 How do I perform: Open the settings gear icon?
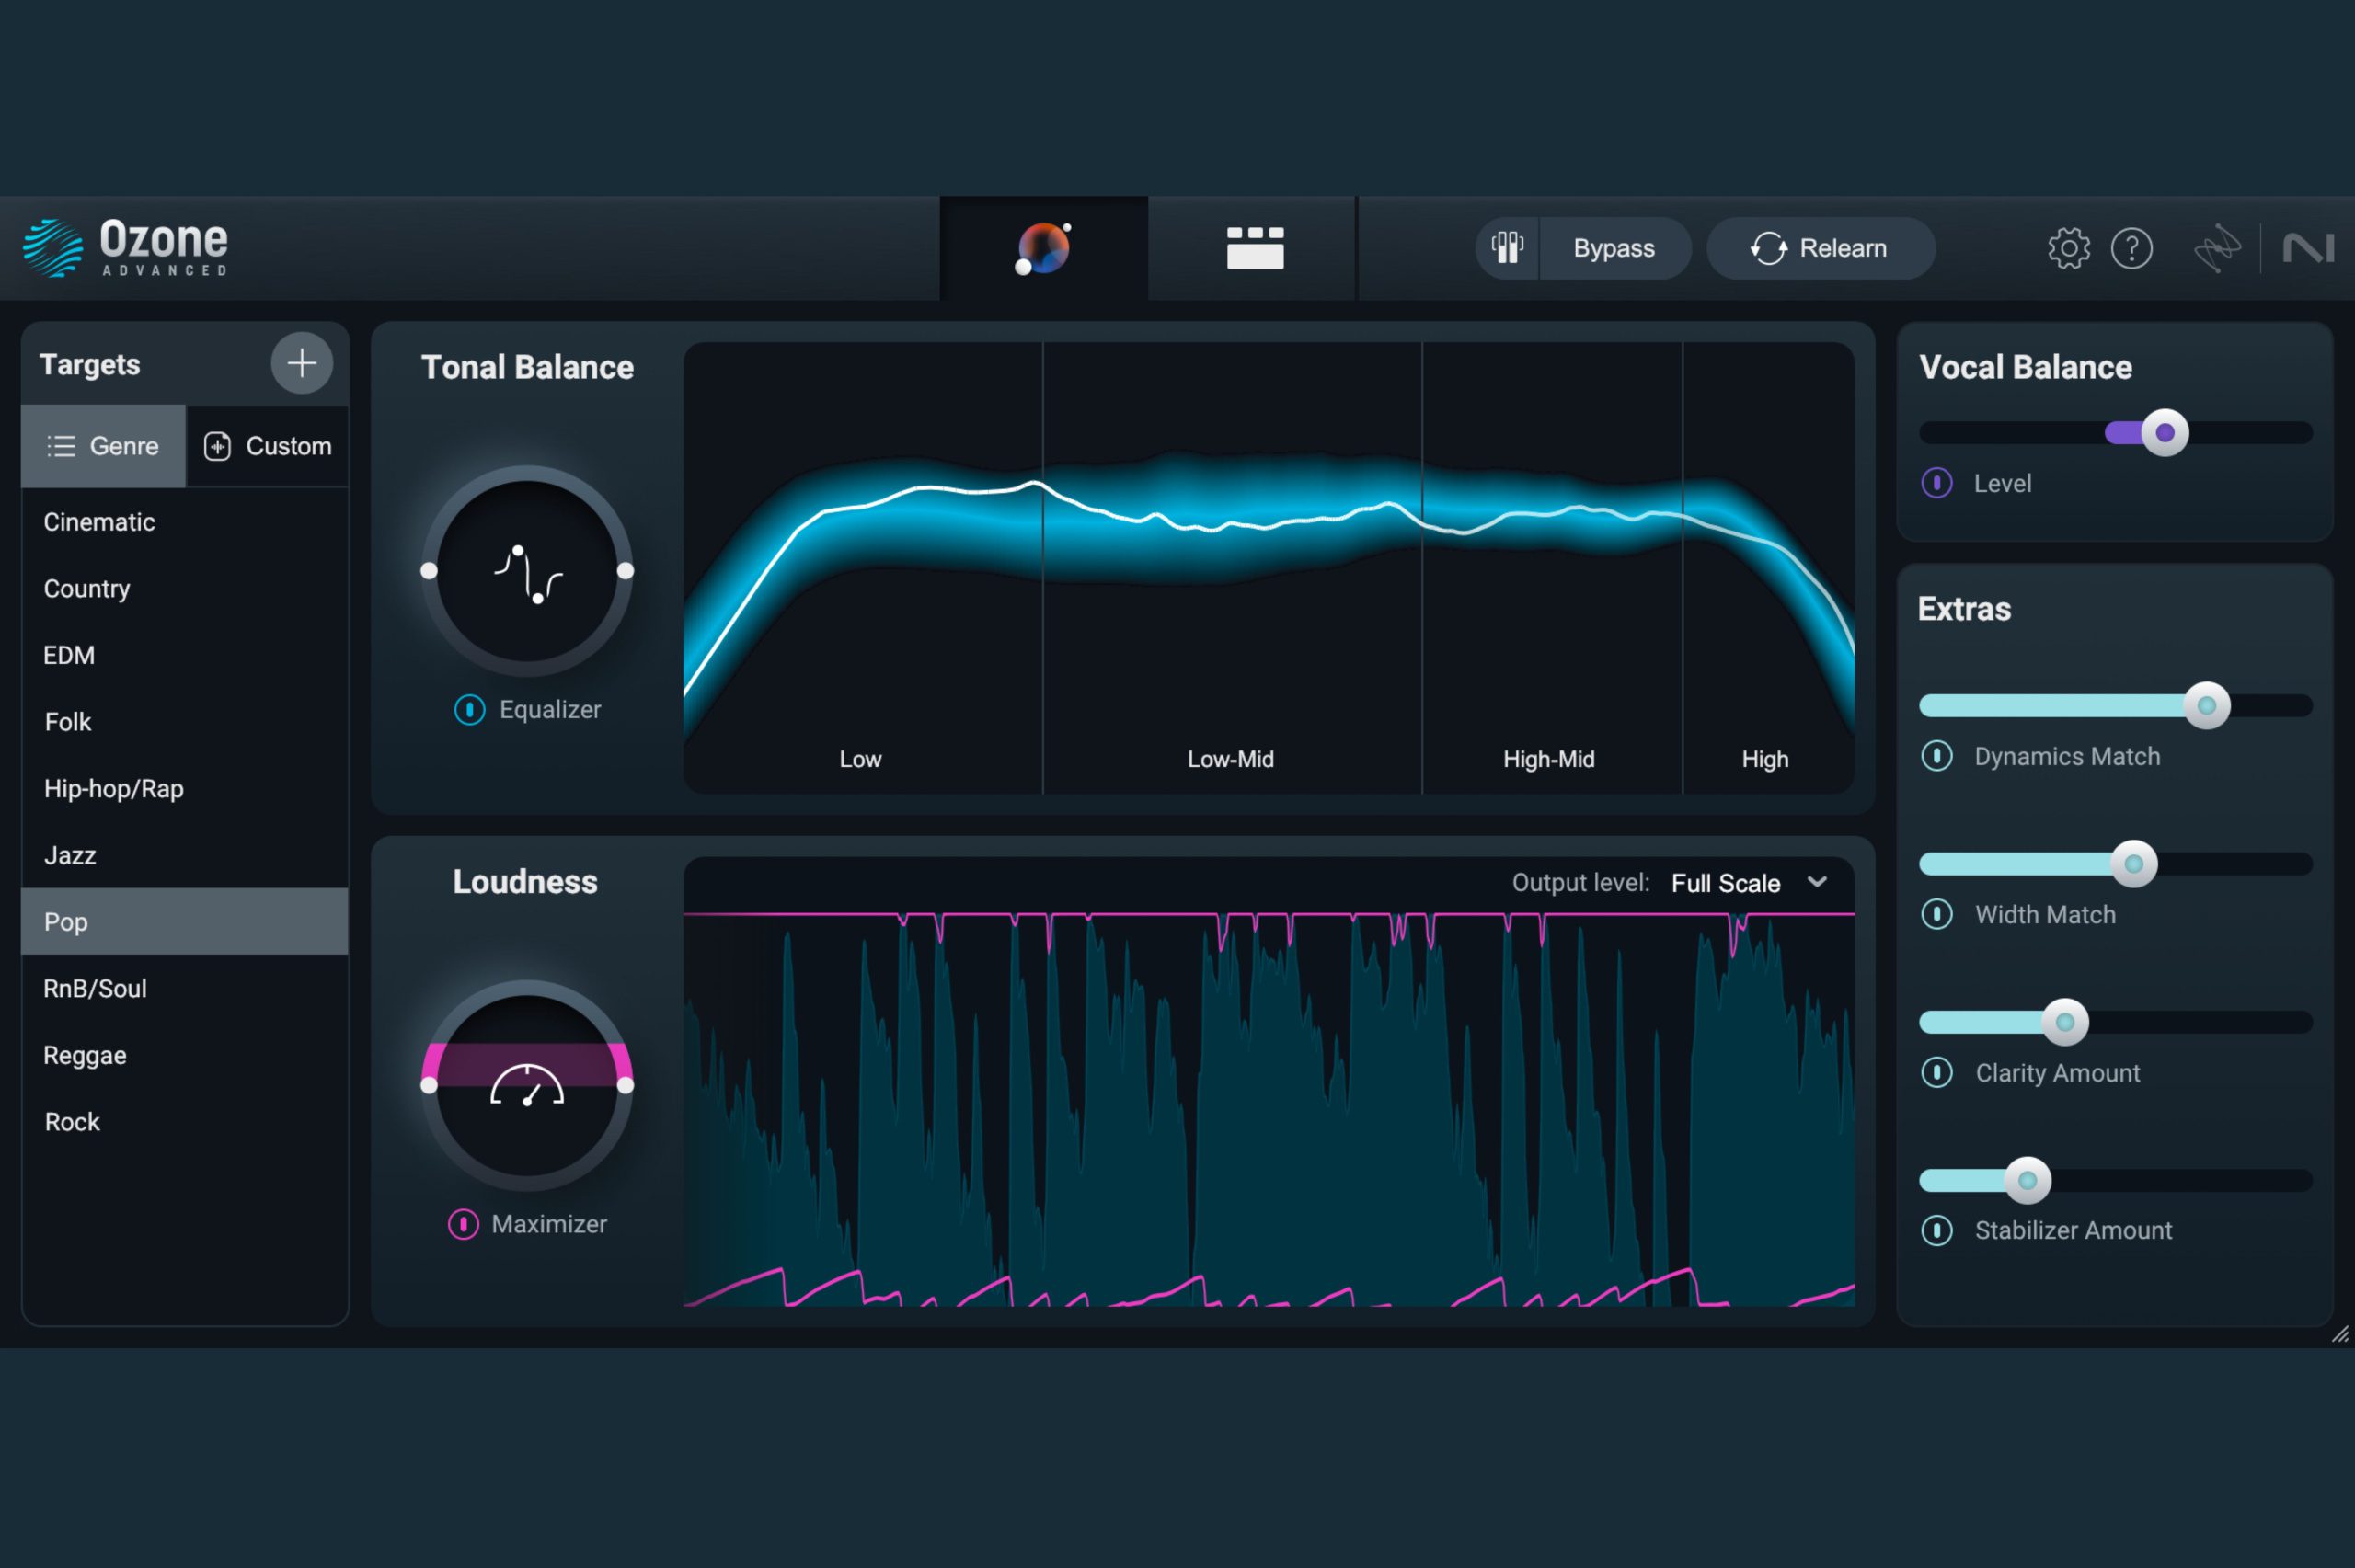point(2067,248)
